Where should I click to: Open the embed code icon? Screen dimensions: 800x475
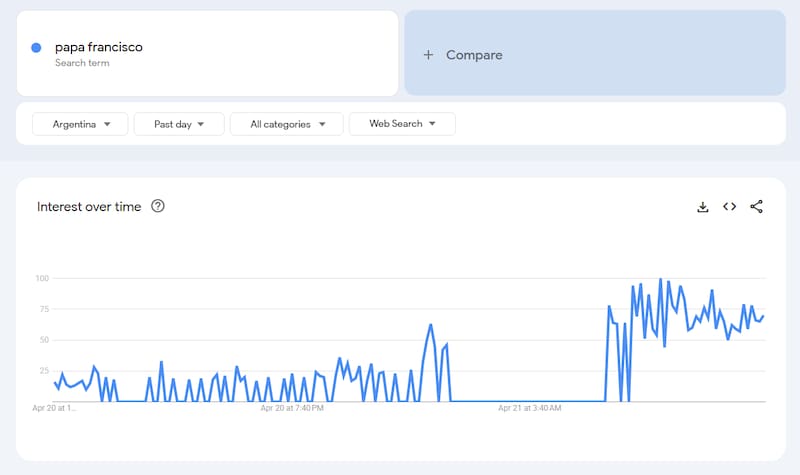click(730, 207)
